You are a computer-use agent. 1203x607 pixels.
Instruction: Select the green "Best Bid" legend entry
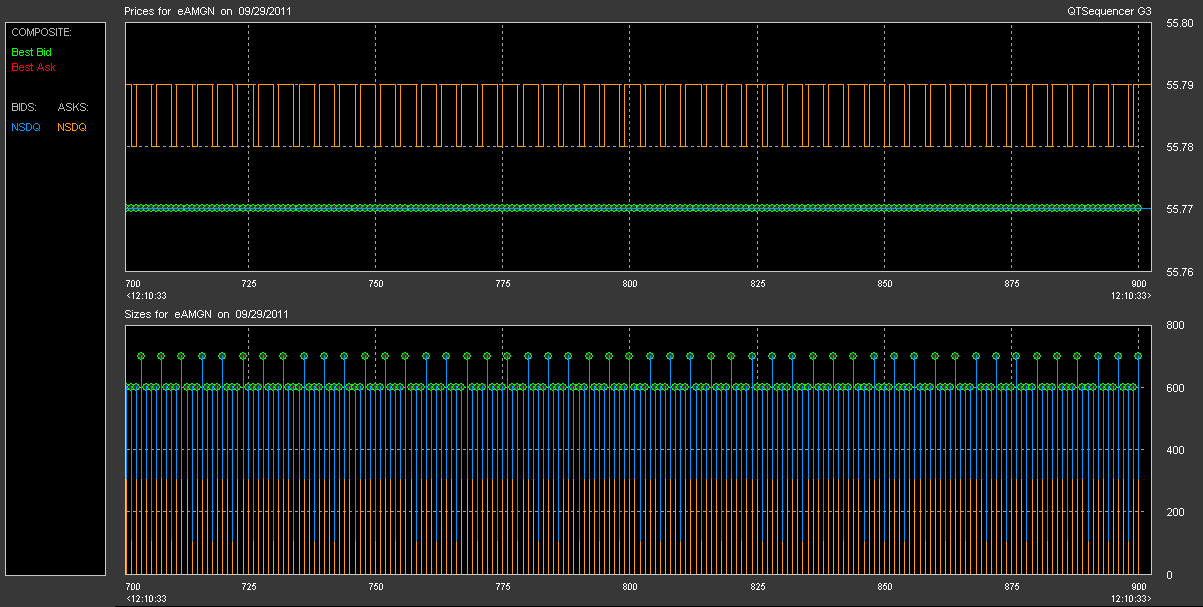coord(33,51)
